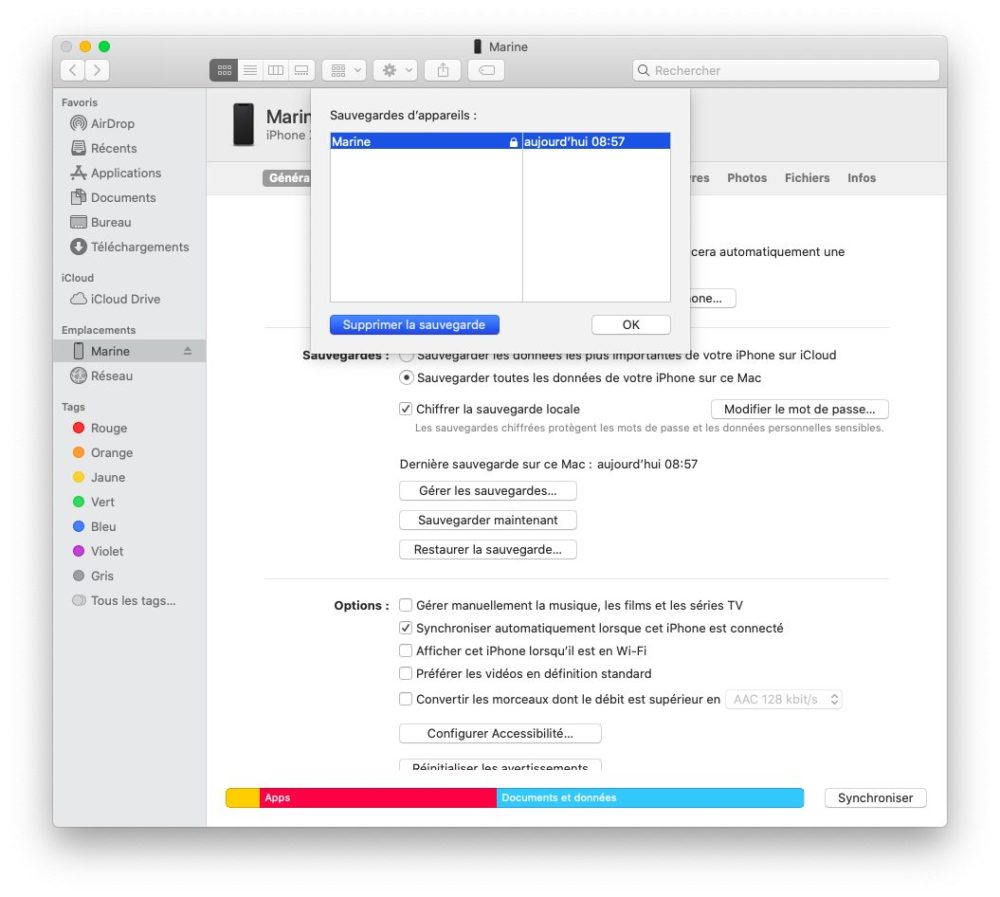This screenshot has width=1000, height=897.
Task: Confirm the dialog with OK
Action: click(x=631, y=325)
